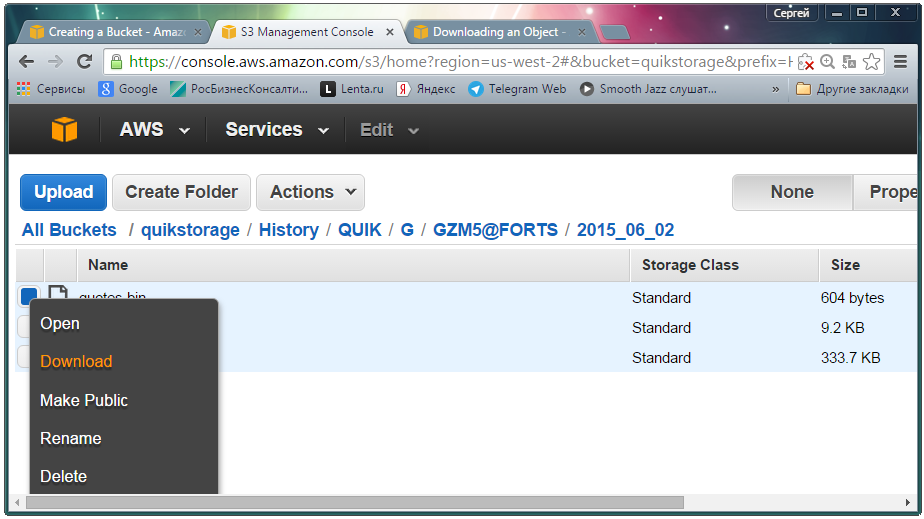The height and width of the screenshot is (519, 924).
Task: Open the Lenta.ru bookmark
Action: (x=352, y=89)
